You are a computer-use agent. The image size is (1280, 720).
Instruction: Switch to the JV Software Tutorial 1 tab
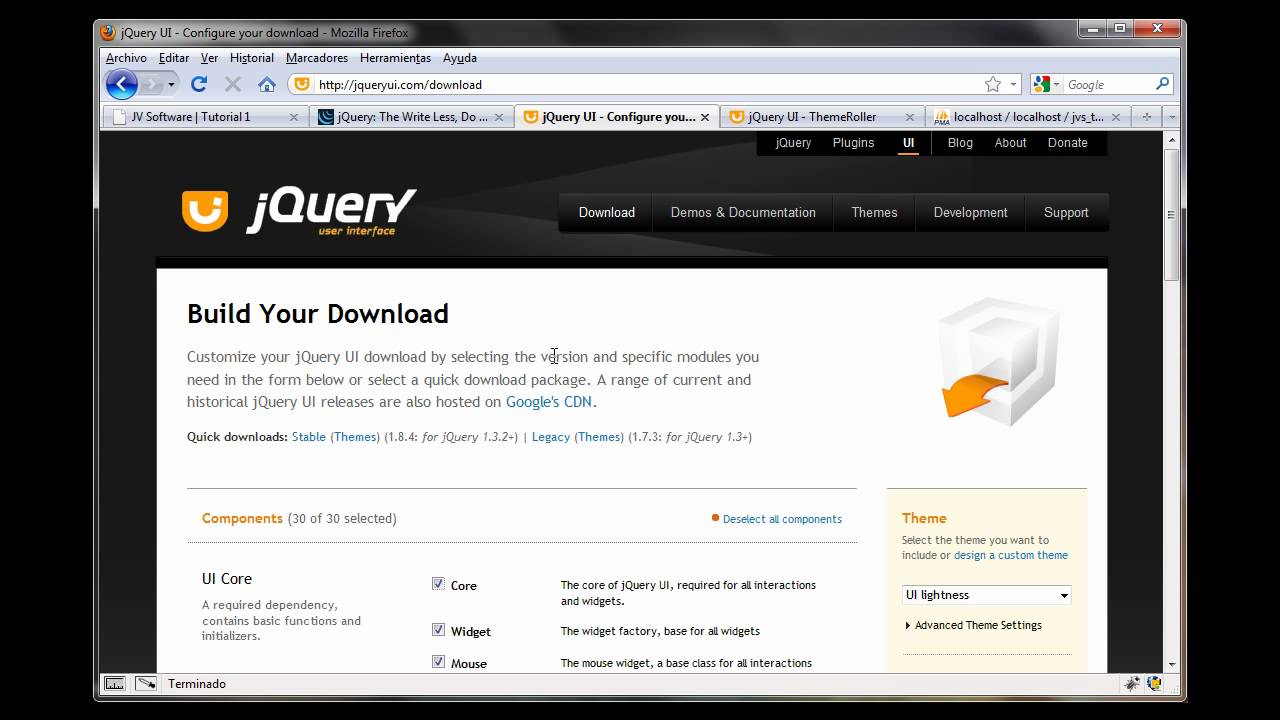click(205, 117)
